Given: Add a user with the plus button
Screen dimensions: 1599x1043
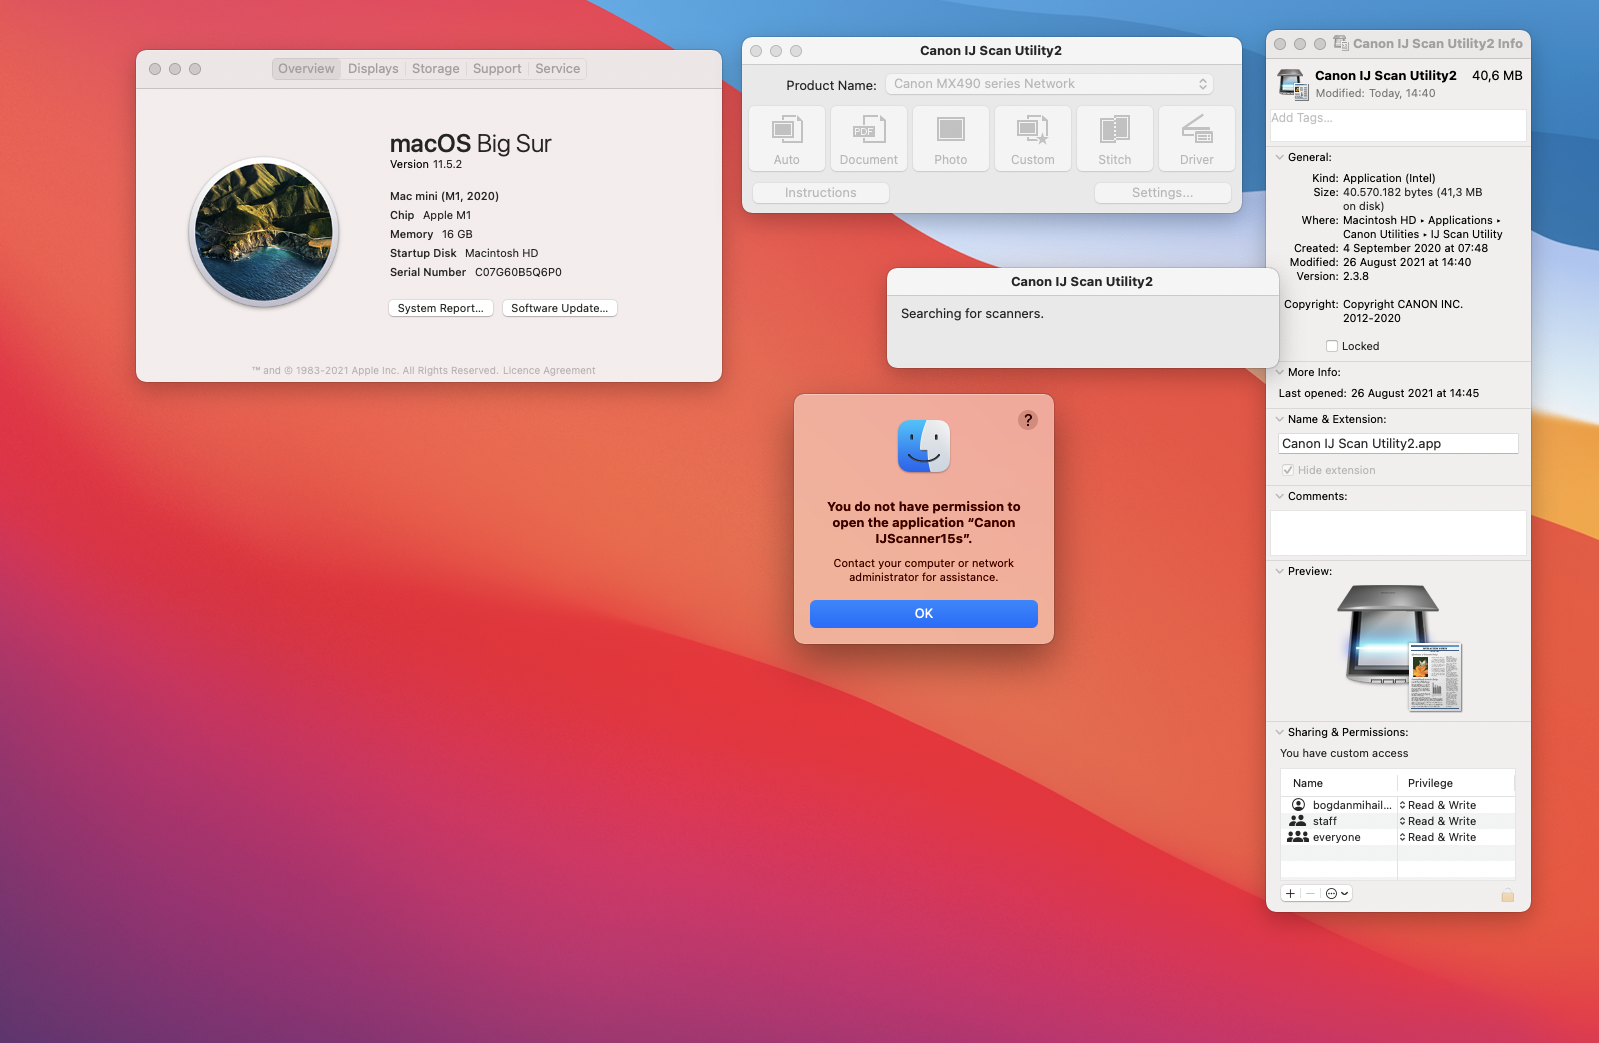Looking at the screenshot, I should pos(1290,893).
